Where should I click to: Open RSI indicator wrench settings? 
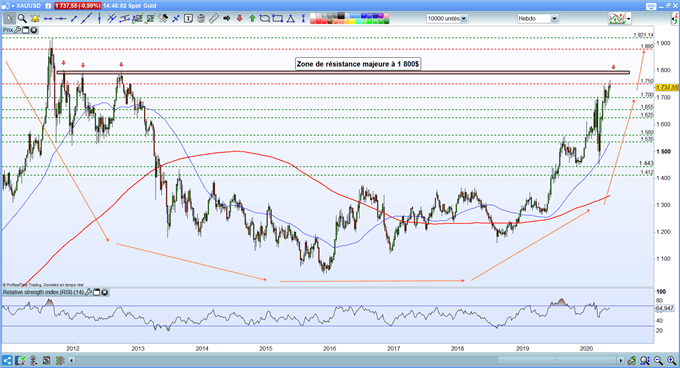(x=88, y=293)
